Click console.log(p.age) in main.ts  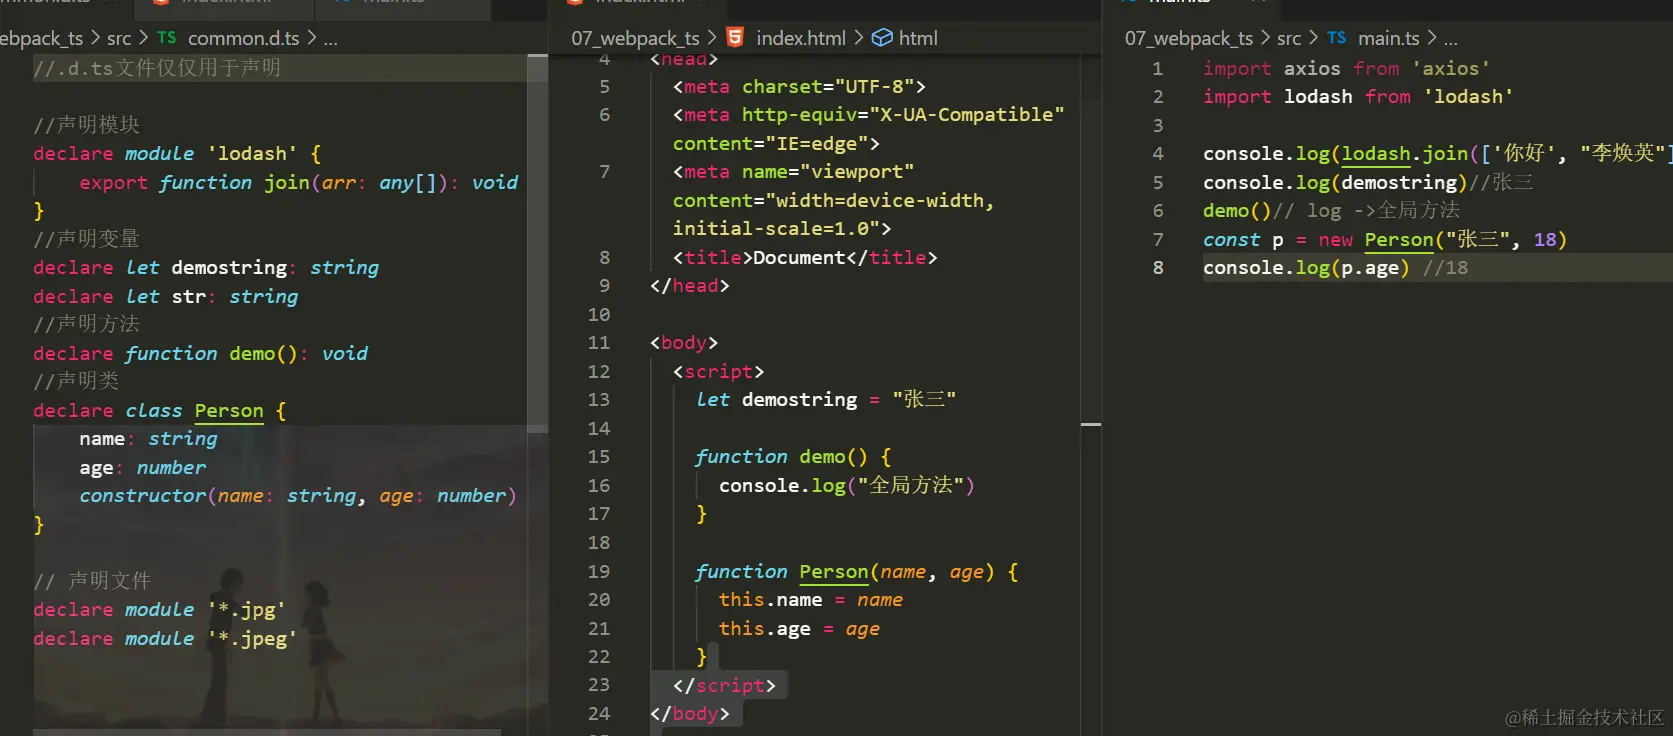(1306, 267)
